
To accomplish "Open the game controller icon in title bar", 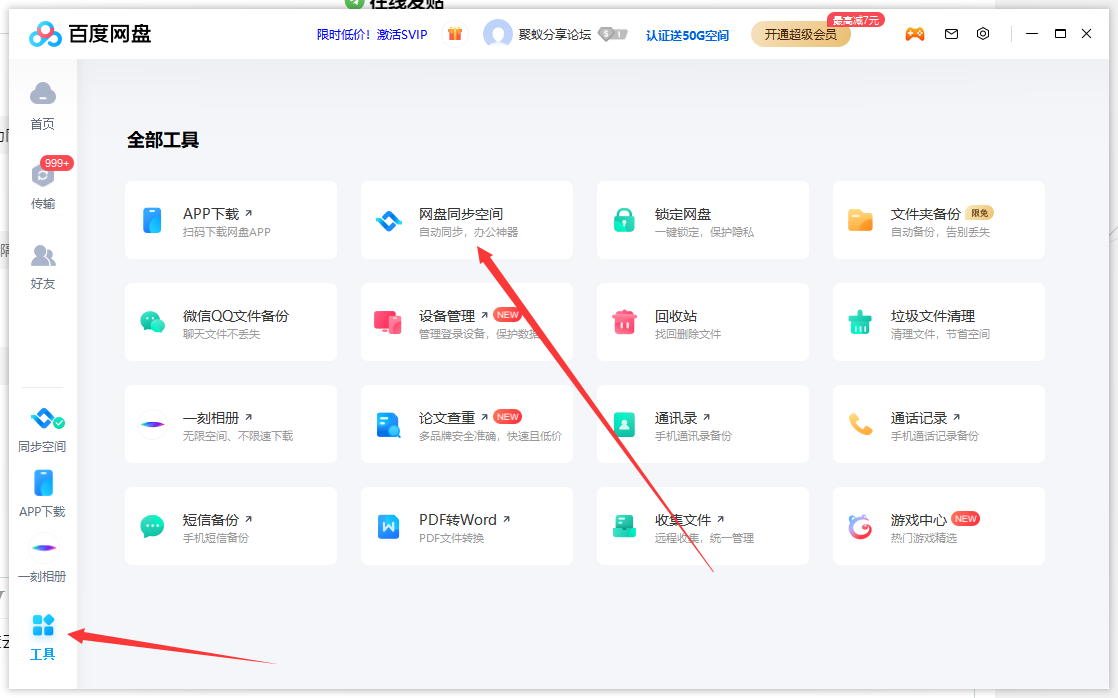I will (x=915, y=34).
